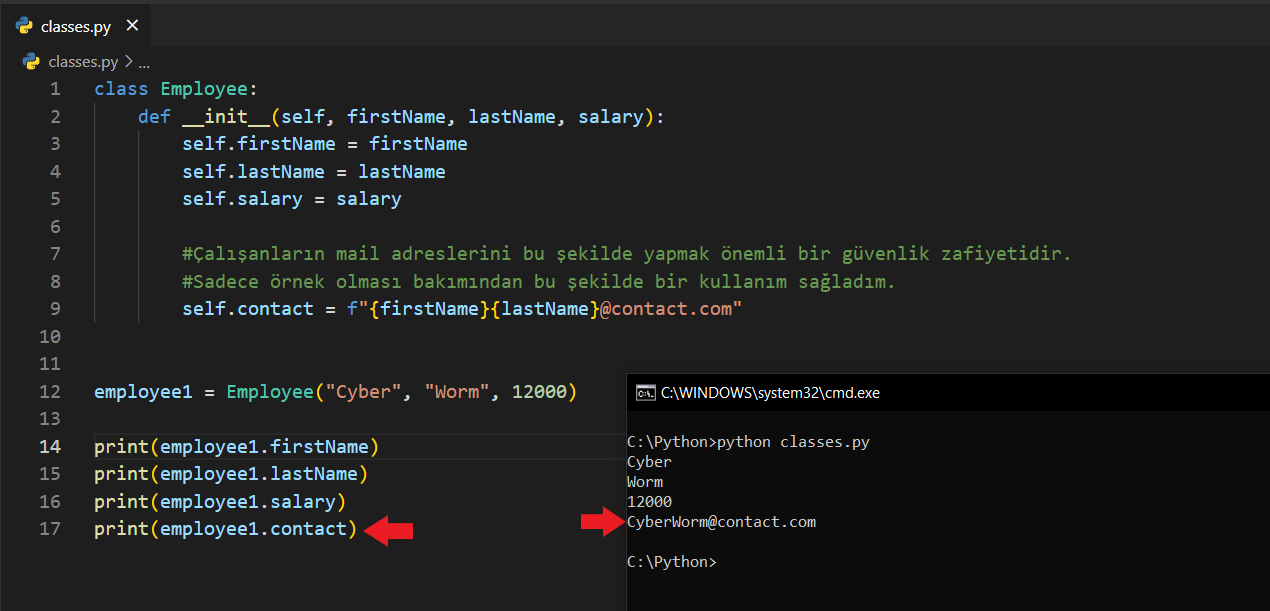Focus the cmd.exe window title bar
Viewport: 1270px width, 611px height.
point(900,393)
